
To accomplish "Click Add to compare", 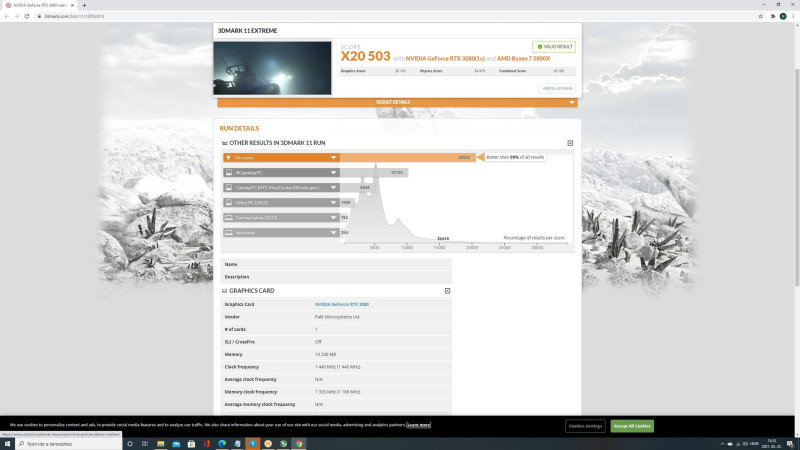I will pyautogui.click(x=557, y=88).
